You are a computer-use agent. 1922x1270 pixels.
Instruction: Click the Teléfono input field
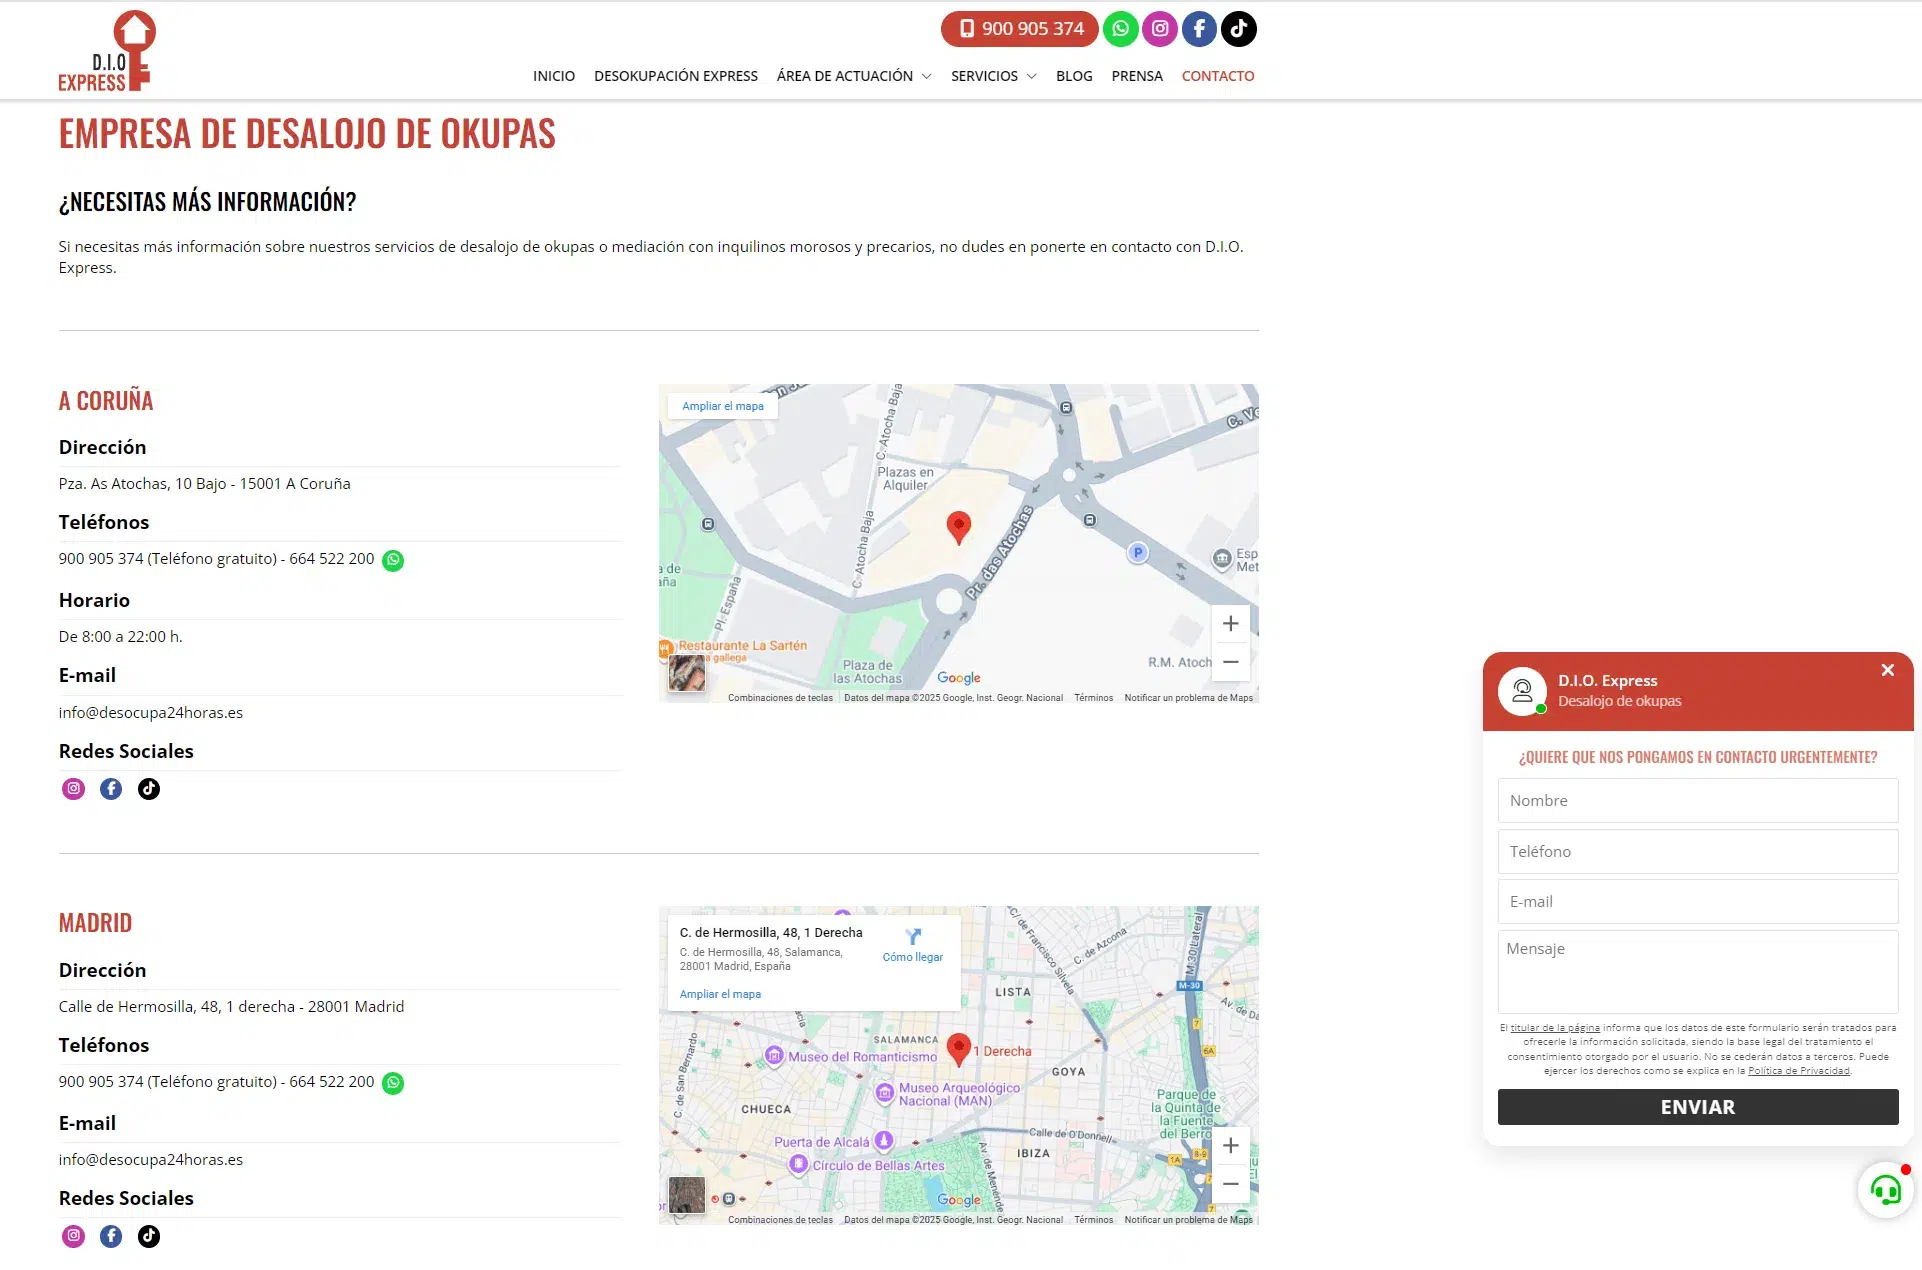1698,852
